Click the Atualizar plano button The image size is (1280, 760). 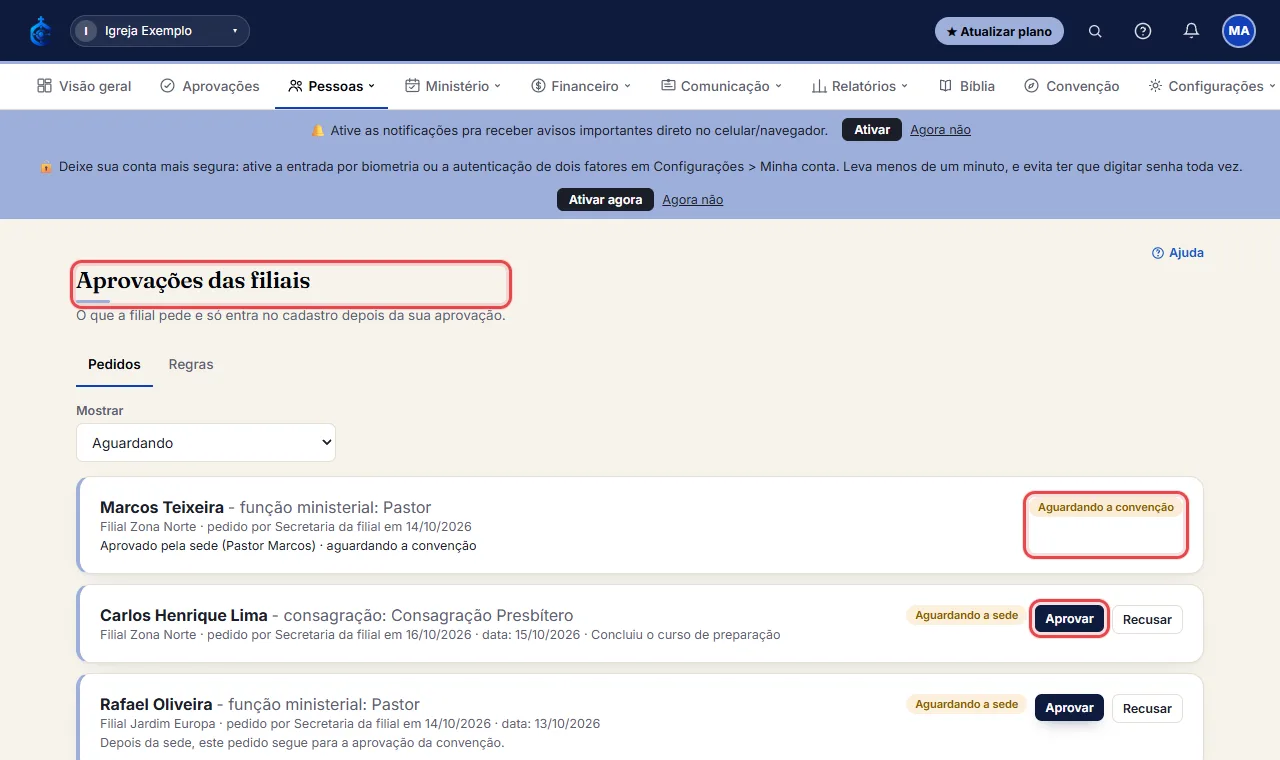(999, 31)
